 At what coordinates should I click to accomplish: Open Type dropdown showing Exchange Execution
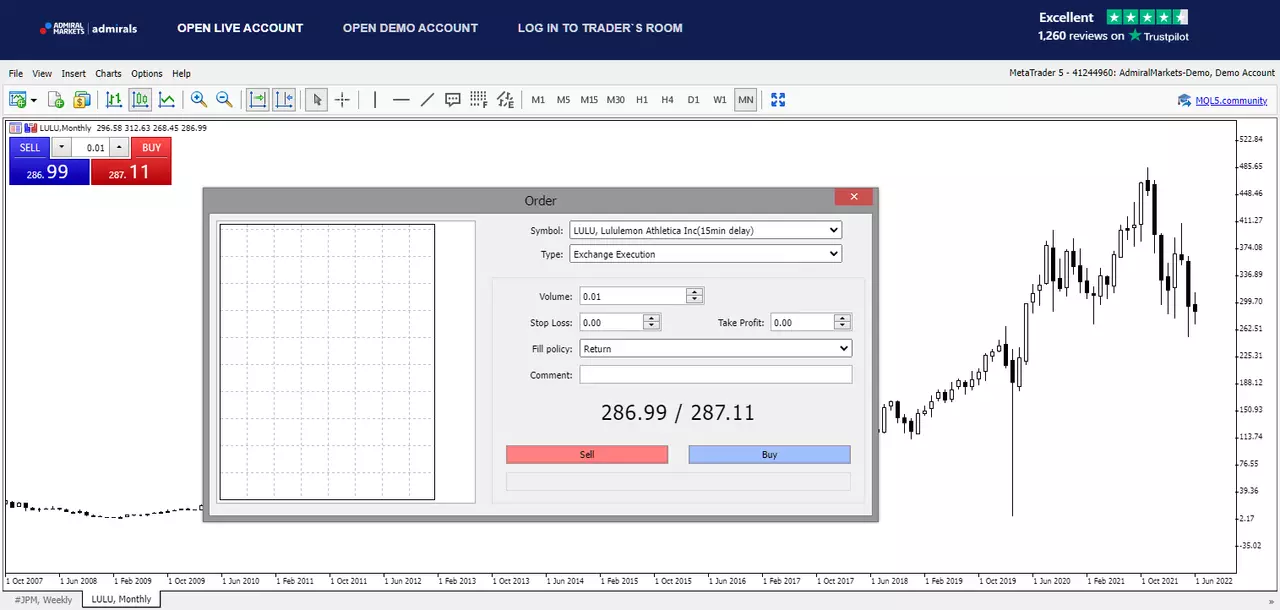[x=706, y=254]
